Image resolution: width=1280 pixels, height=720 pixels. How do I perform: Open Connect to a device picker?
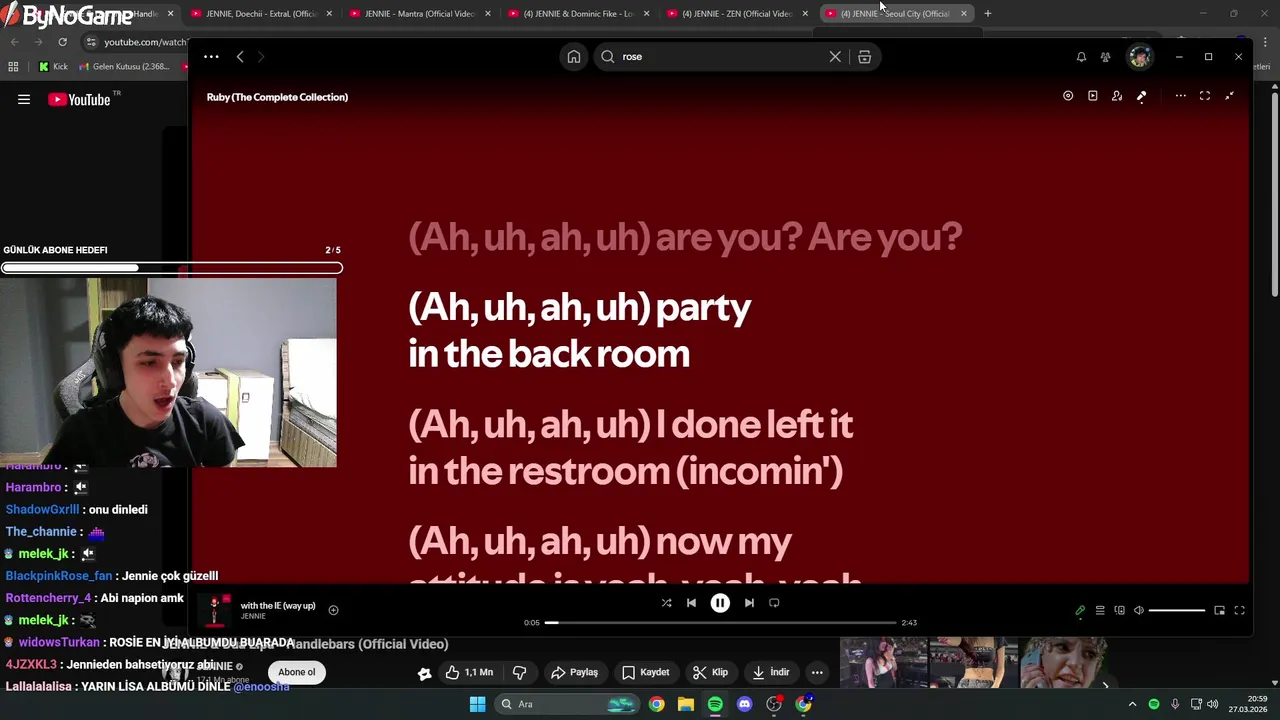tap(1119, 610)
